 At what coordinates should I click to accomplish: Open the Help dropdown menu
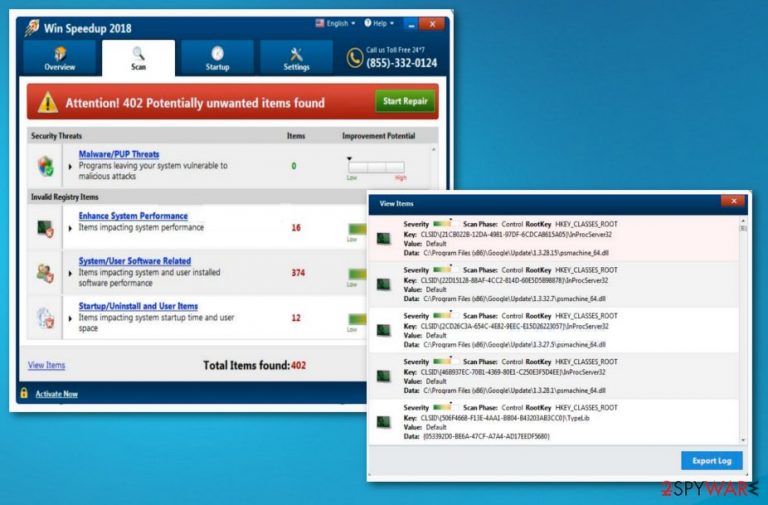[x=379, y=23]
